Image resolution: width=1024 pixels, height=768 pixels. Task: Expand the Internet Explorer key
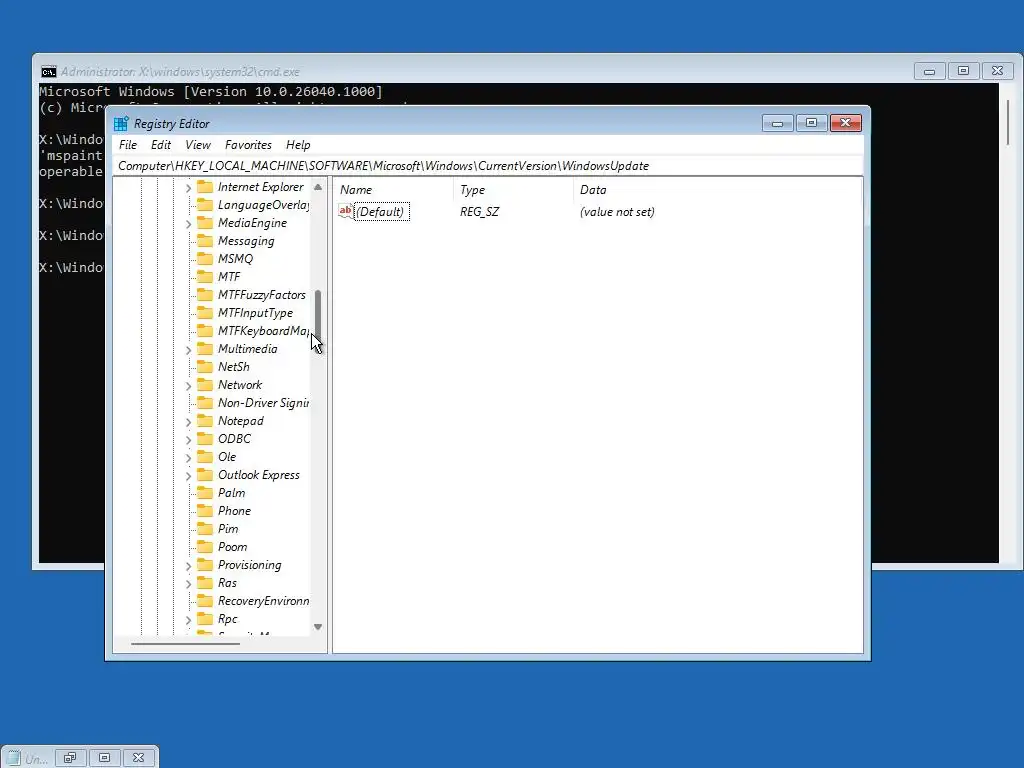click(188, 188)
